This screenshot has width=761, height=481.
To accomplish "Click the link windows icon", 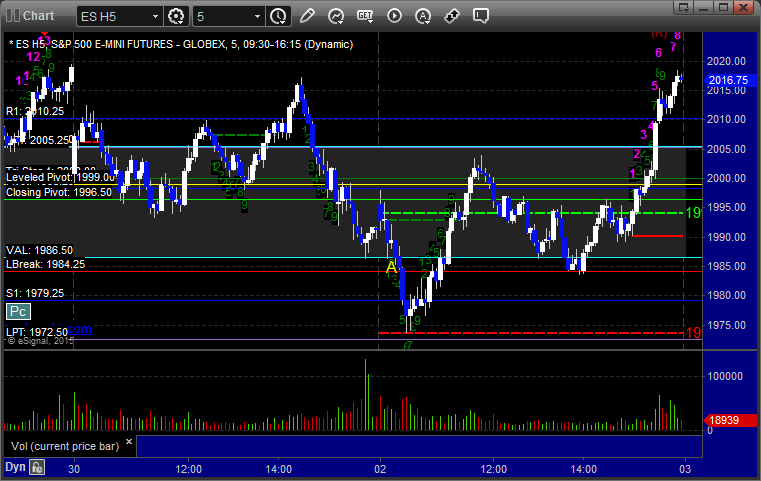I will [x=452, y=16].
